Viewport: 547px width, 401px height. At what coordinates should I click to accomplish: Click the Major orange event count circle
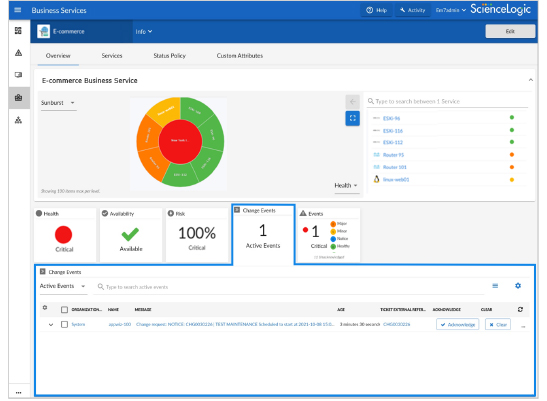[x=333, y=224]
